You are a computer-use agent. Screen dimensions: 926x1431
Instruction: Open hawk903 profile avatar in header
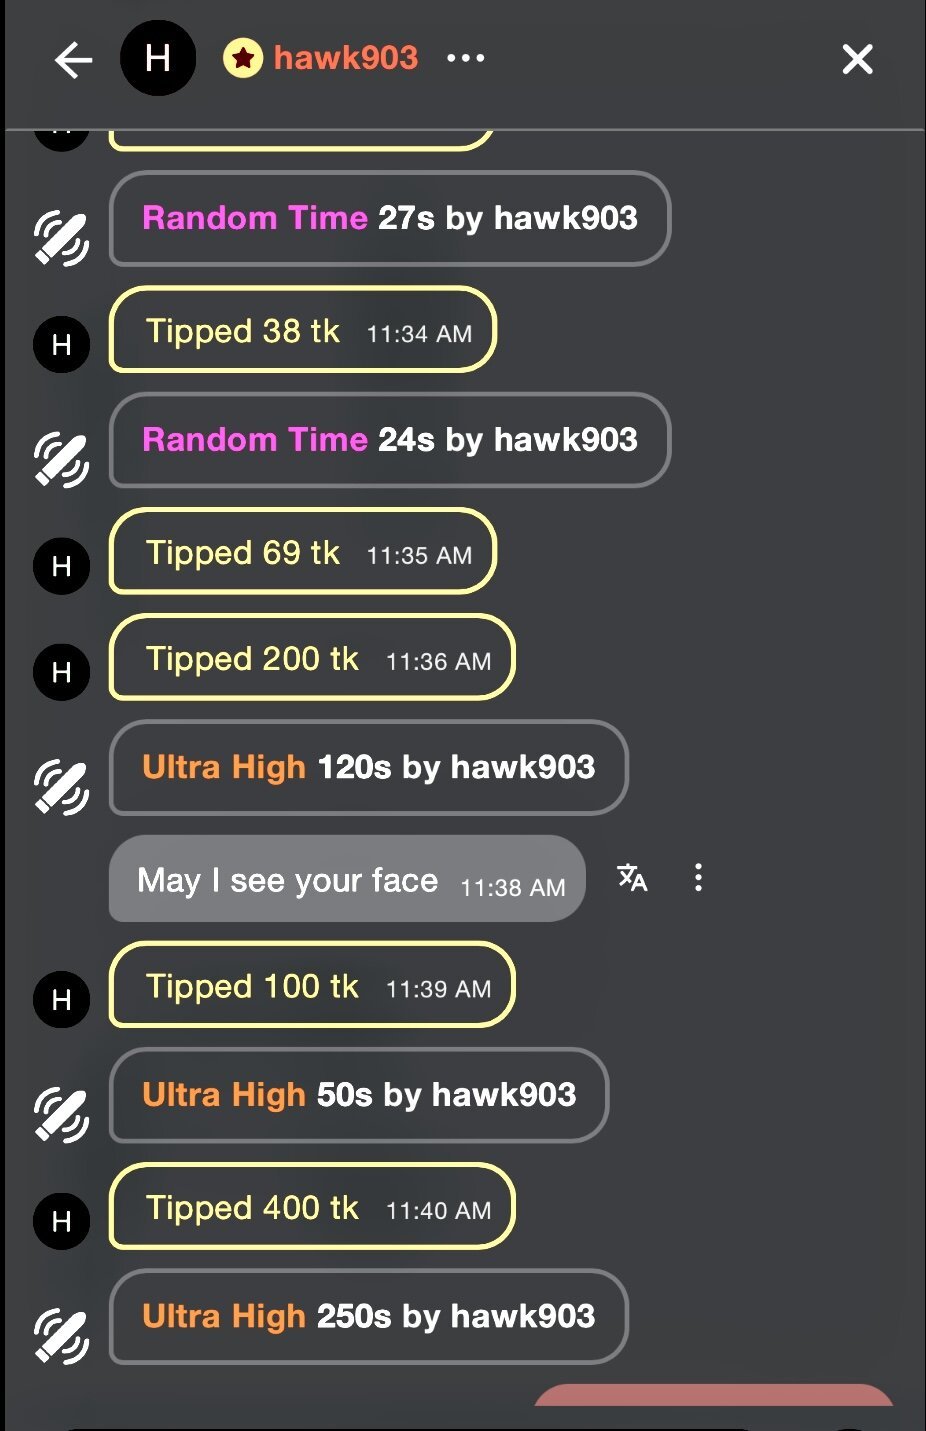pos(158,58)
